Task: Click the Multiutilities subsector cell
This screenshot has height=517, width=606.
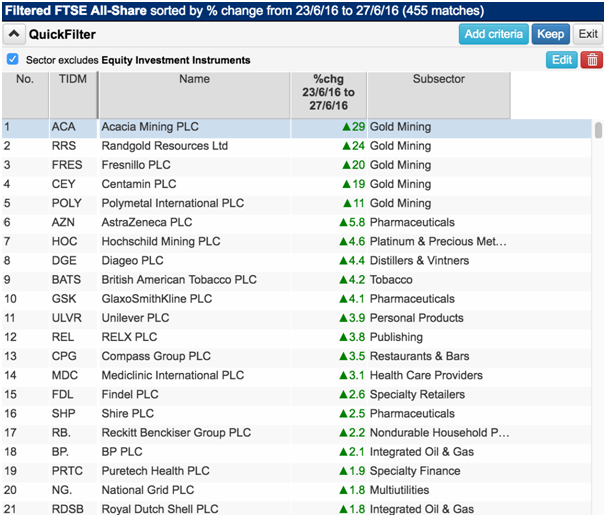Action: pyautogui.click(x=399, y=490)
